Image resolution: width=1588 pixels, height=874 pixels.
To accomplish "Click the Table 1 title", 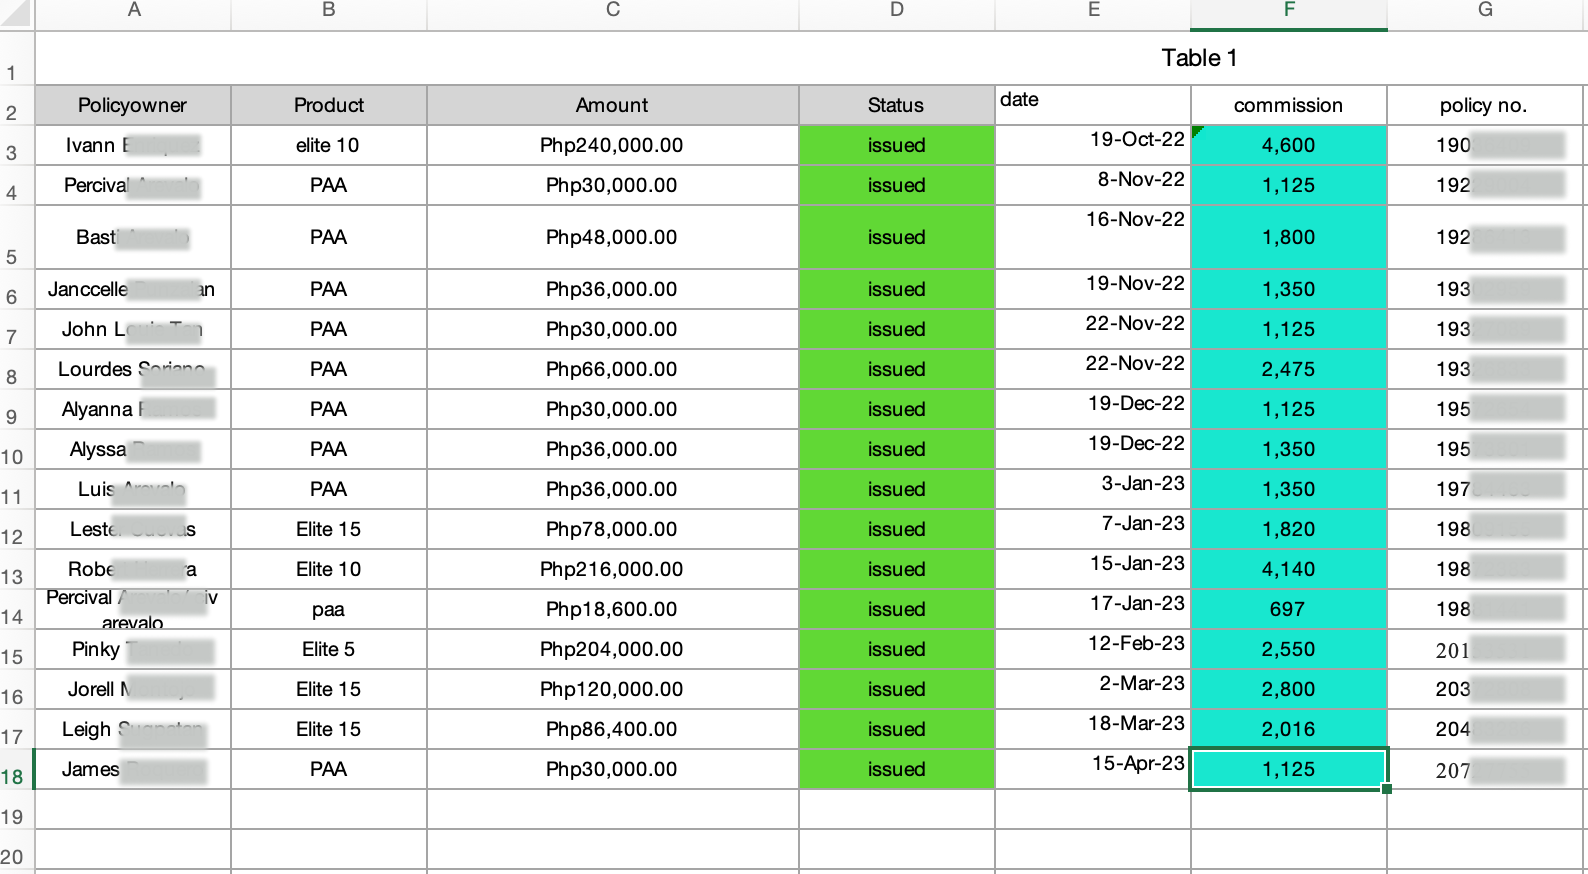I will click(x=1199, y=58).
